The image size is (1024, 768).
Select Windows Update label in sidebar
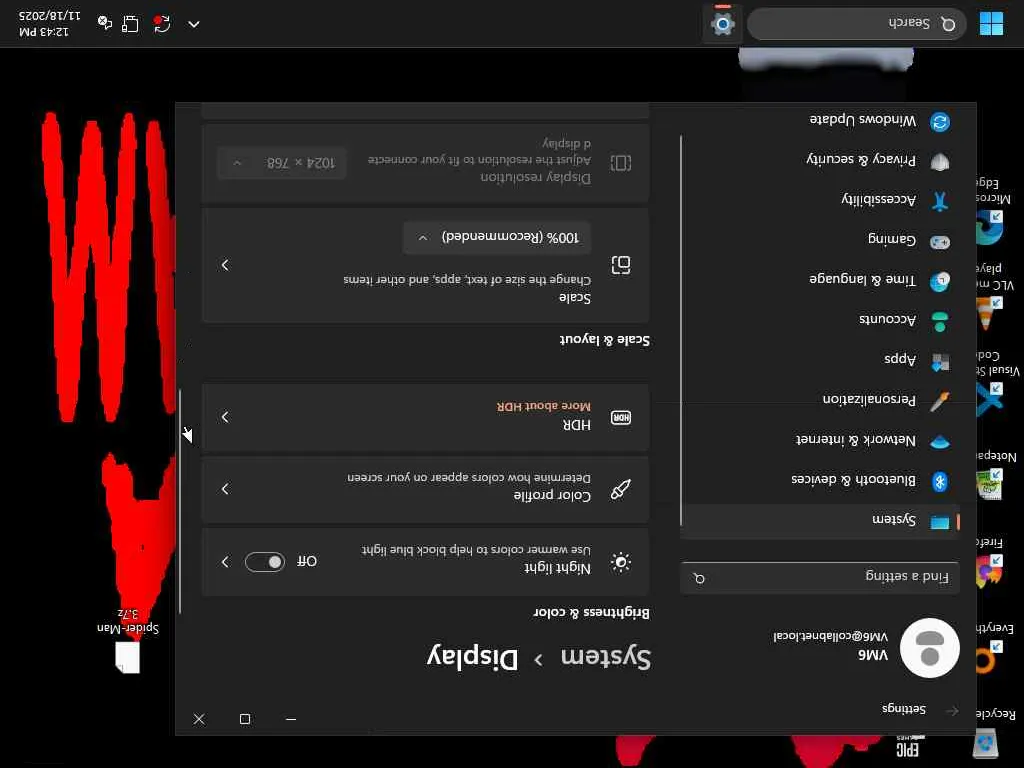coord(863,120)
